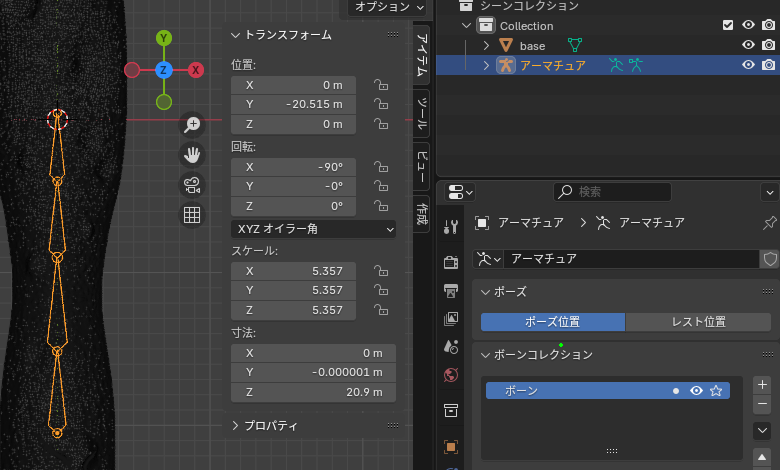Click the zoom view magnifier icon
Screen dimensions: 780x470
(x=191, y=125)
